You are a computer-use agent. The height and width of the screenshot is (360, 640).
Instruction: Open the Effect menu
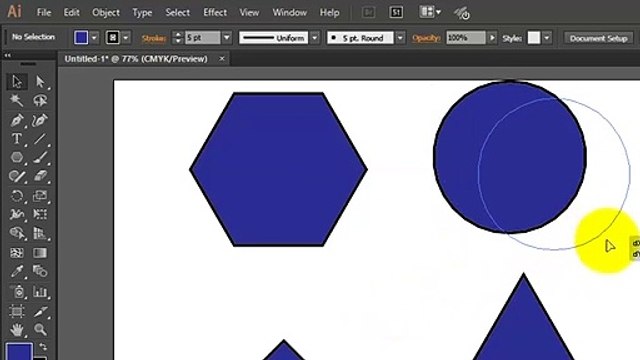[x=215, y=13]
